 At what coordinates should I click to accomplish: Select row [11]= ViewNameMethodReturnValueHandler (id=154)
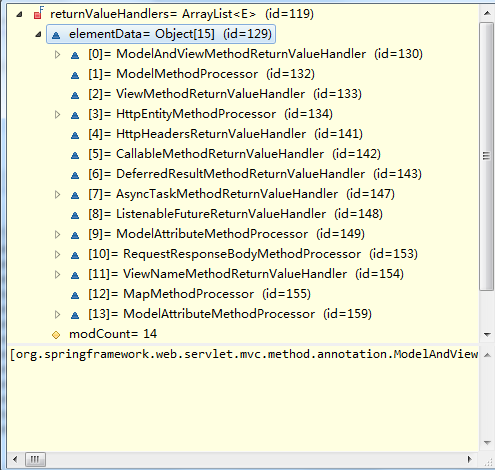point(246,274)
